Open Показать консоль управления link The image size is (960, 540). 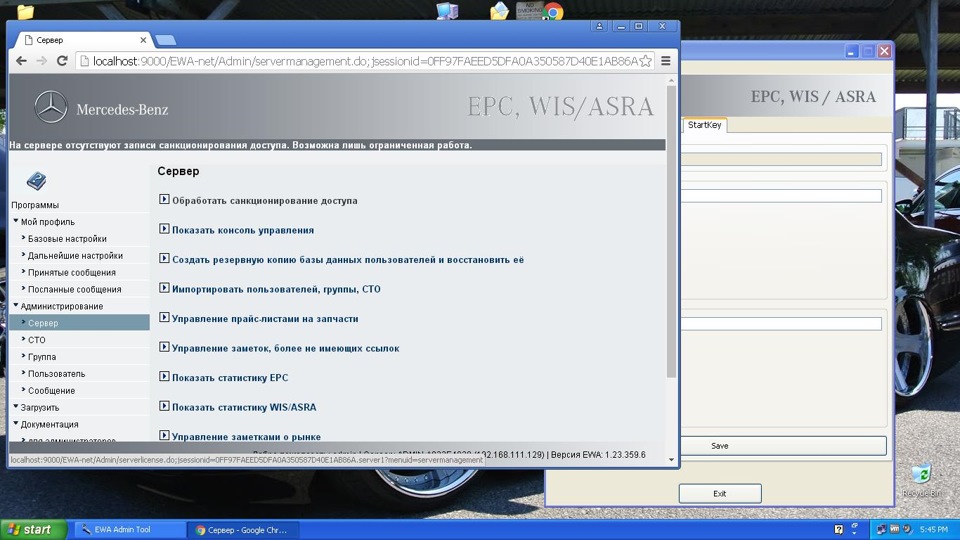pyautogui.click(x=243, y=230)
